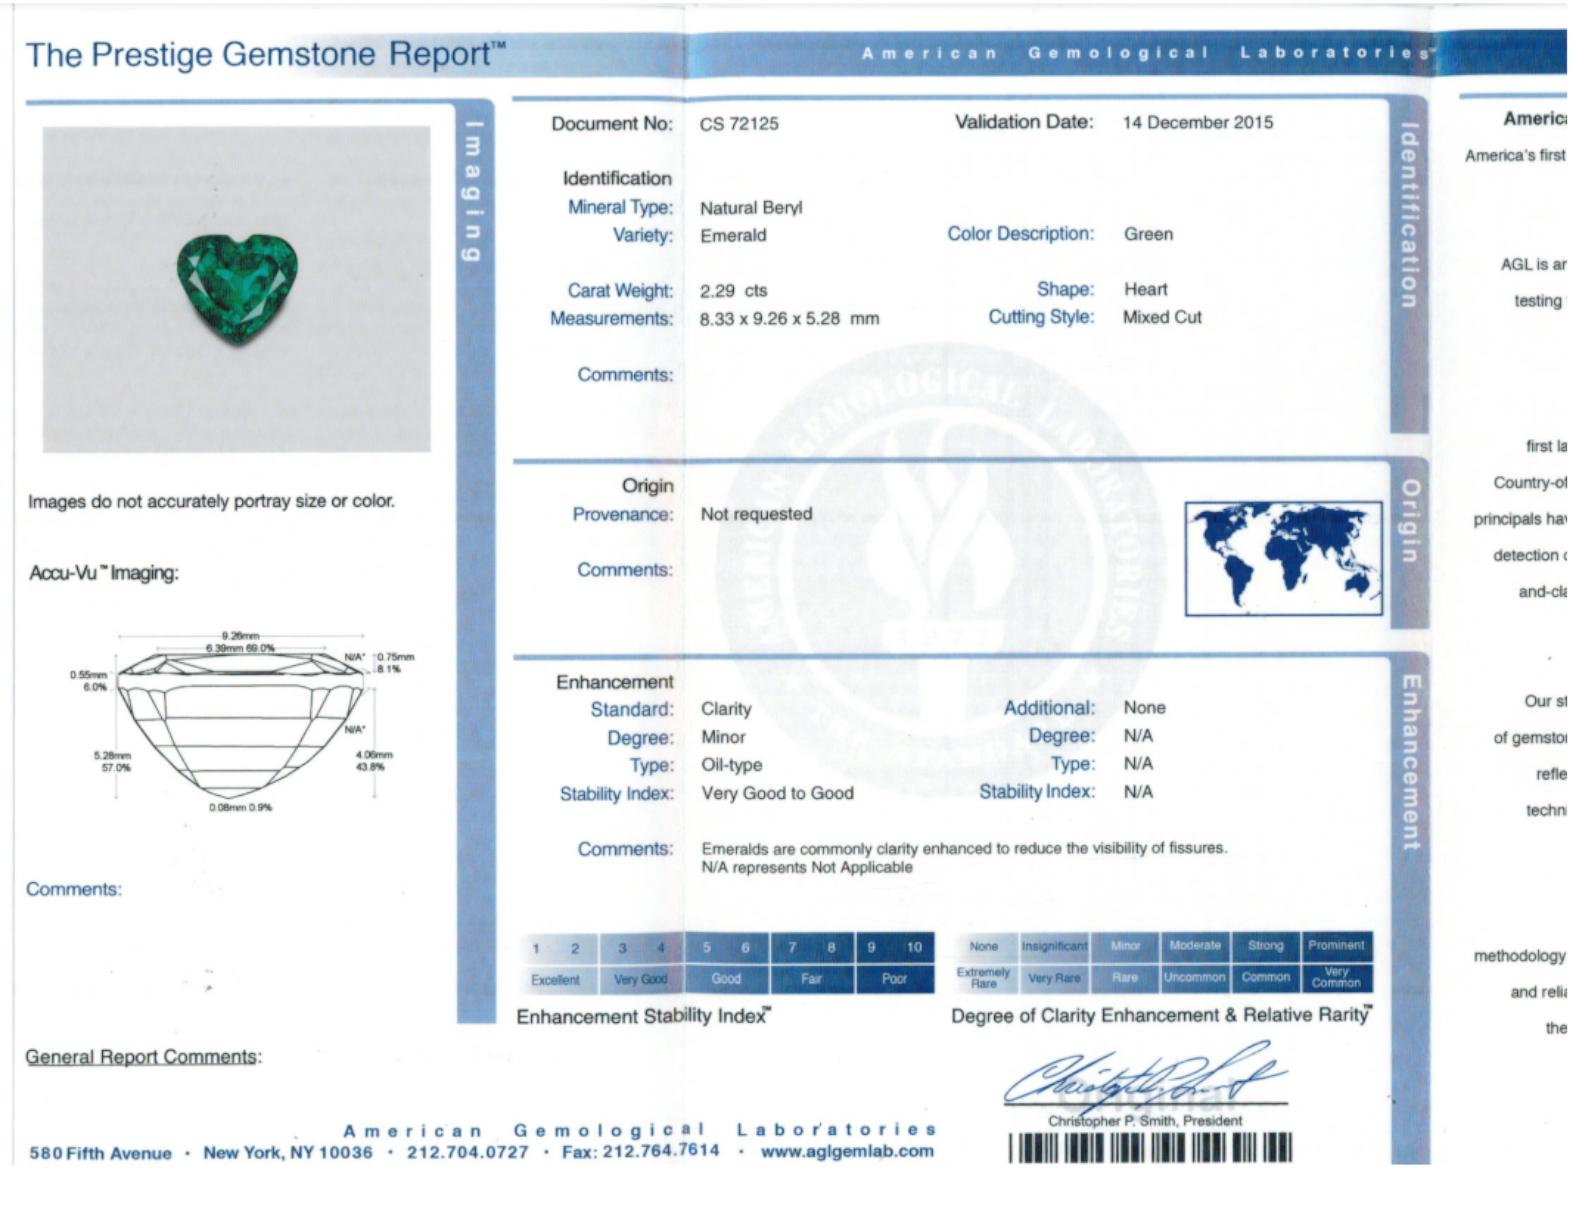Click the Heart shape value
This screenshot has width=1574, height=1208.
coord(1145,289)
